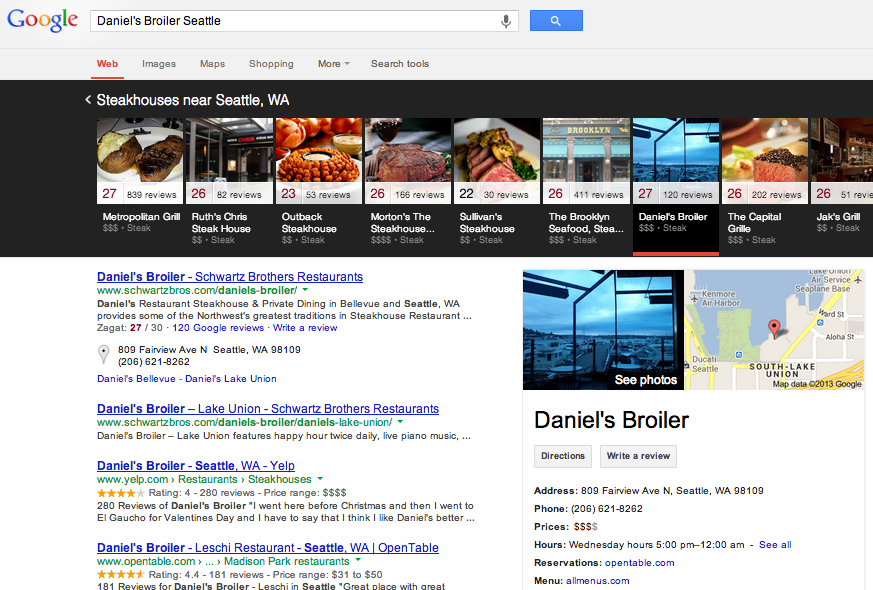Switch to the Images tab
This screenshot has height=590, width=873.
159,64
